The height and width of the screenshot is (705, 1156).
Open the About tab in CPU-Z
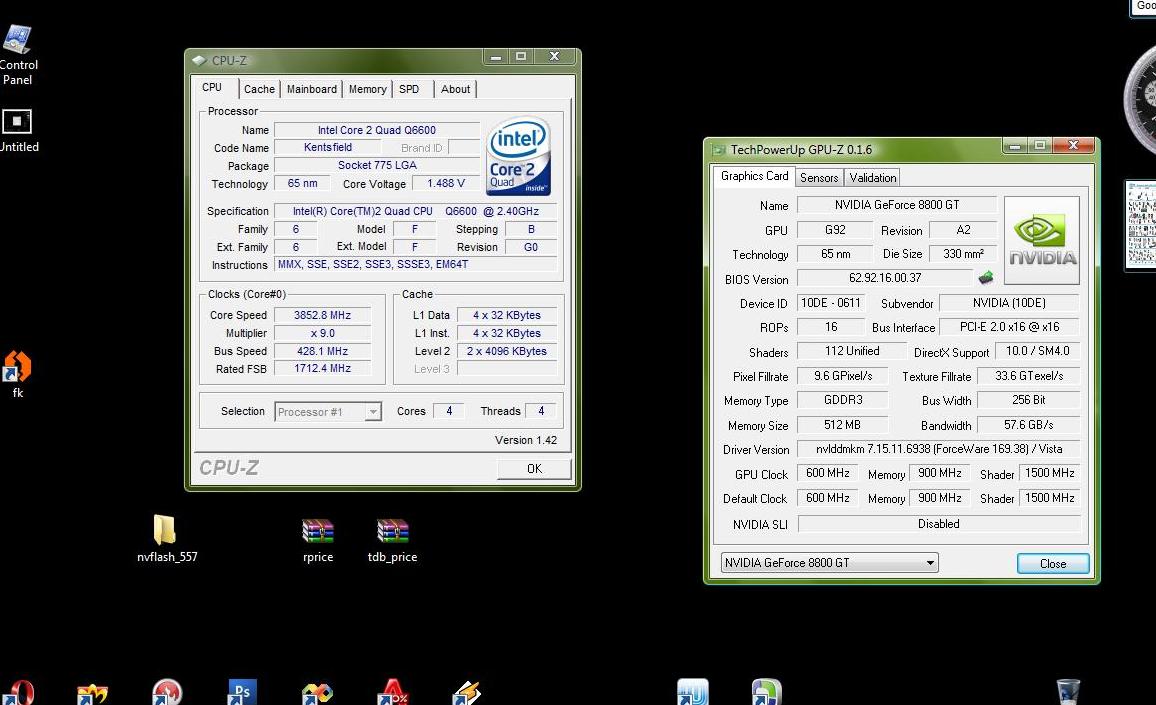click(456, 89)
